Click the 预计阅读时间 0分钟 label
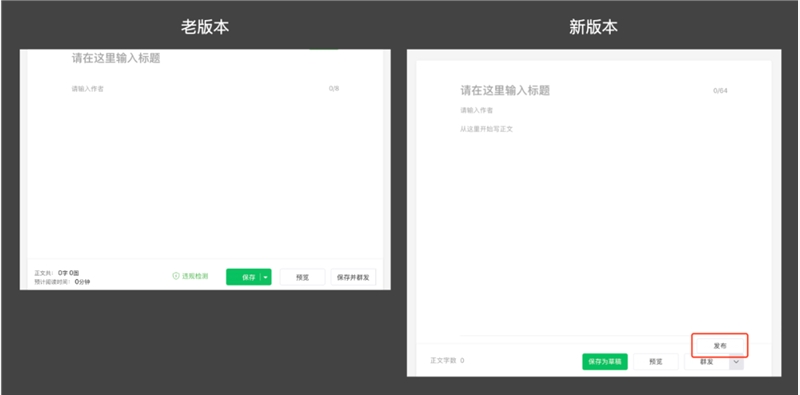This screenshot has height=395, width=800. [62, 282]
